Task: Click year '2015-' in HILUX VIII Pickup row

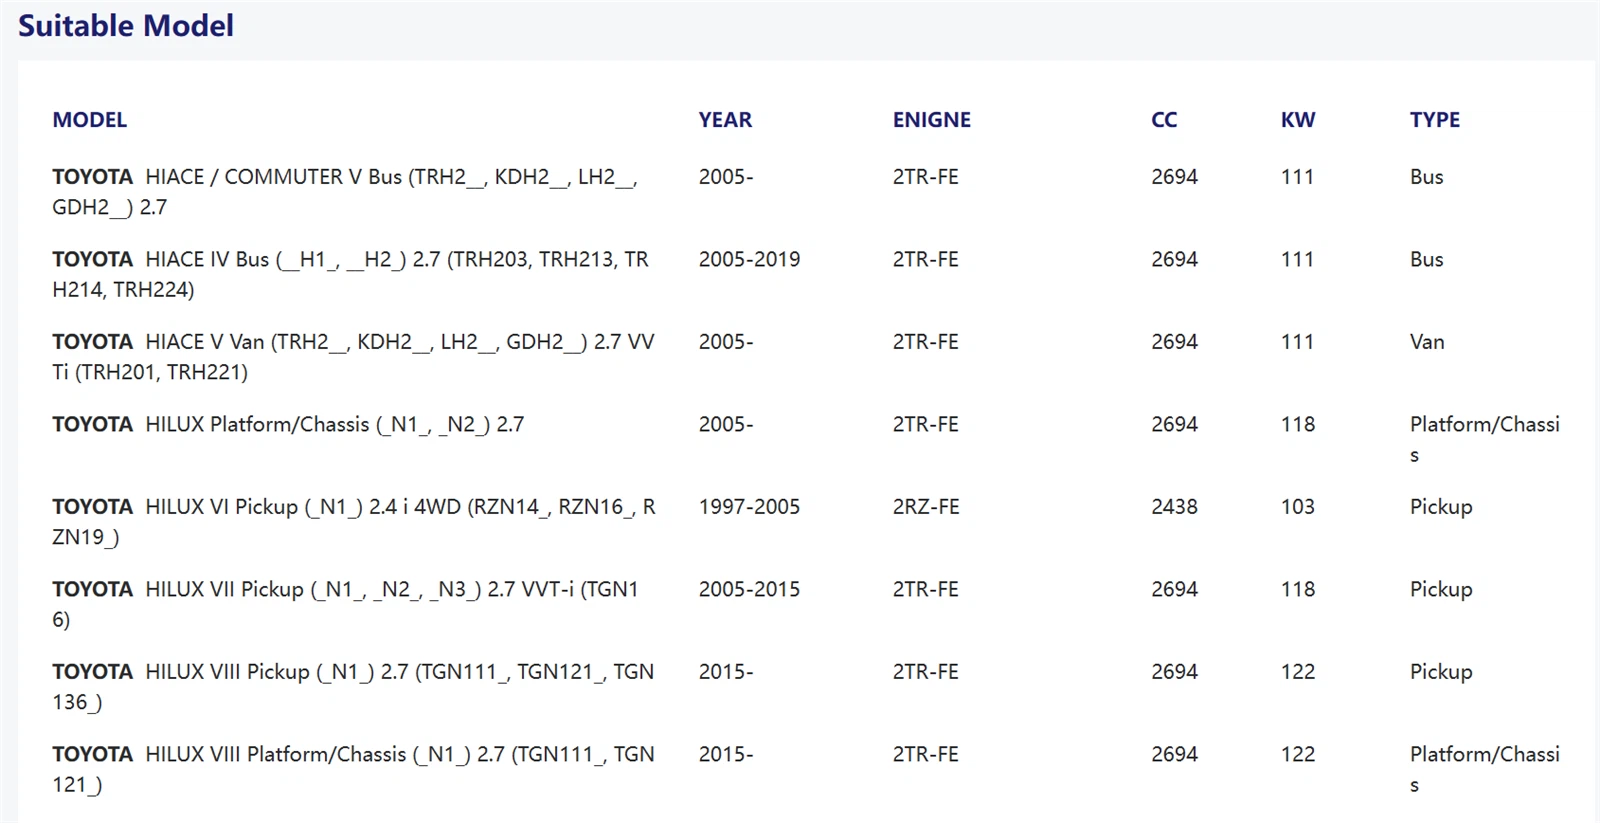Action: tap(726, 672)
